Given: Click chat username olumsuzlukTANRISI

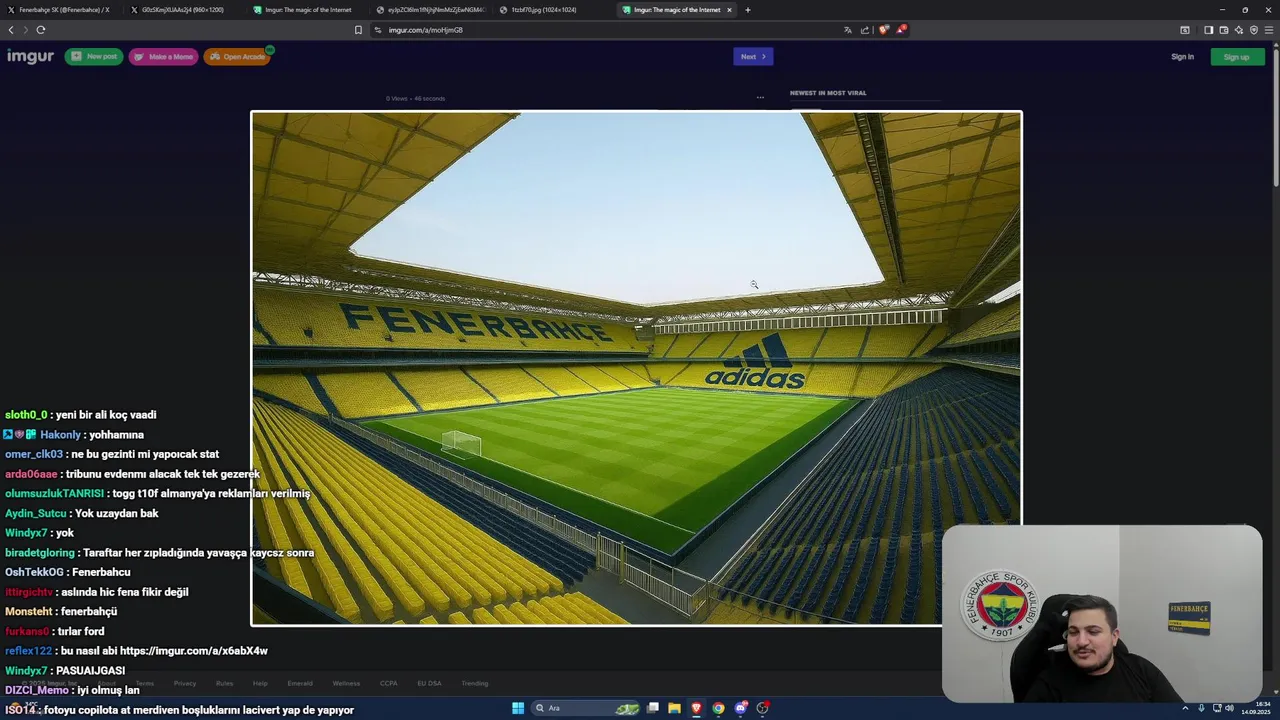Looking at the screenshot, I should coord(54,494).
